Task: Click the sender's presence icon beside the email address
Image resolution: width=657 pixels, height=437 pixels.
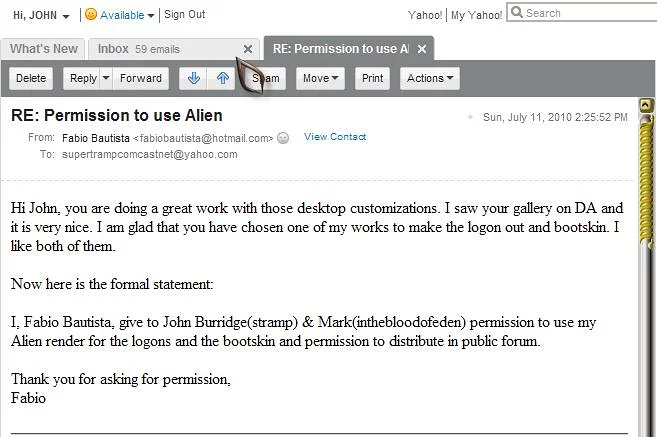Action: [283, 138]
